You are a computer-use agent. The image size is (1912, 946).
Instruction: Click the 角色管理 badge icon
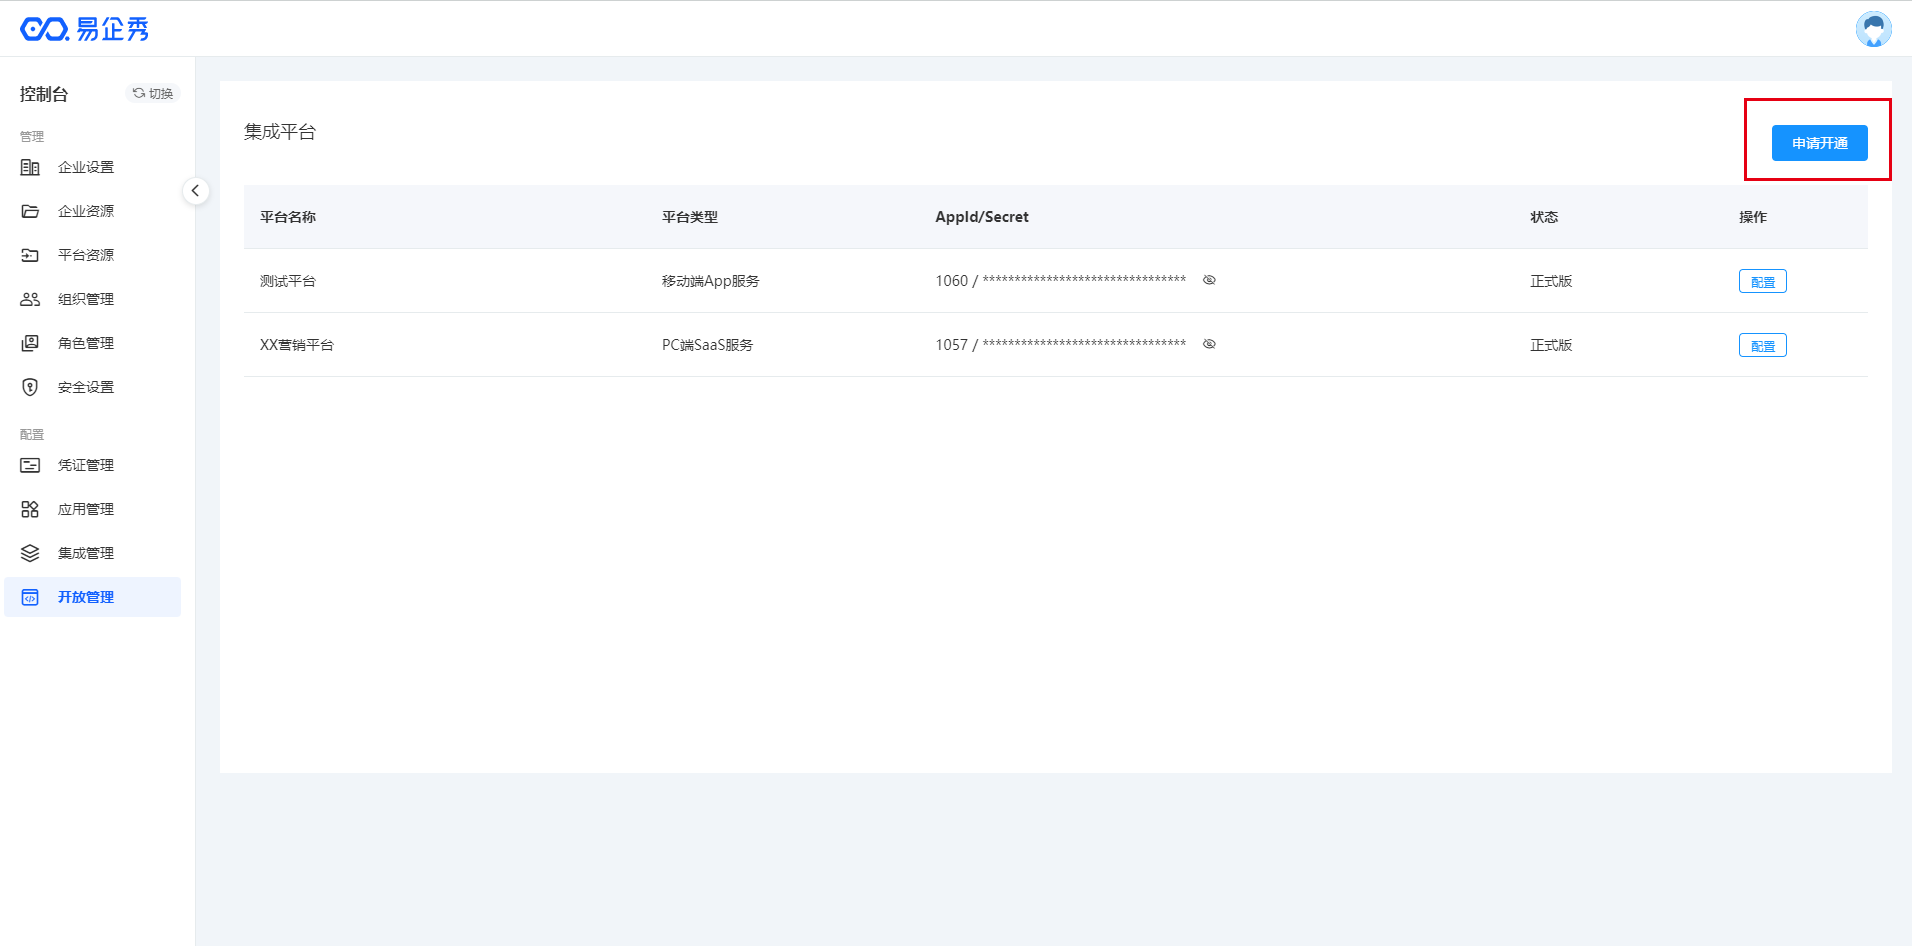coord(30,343)
